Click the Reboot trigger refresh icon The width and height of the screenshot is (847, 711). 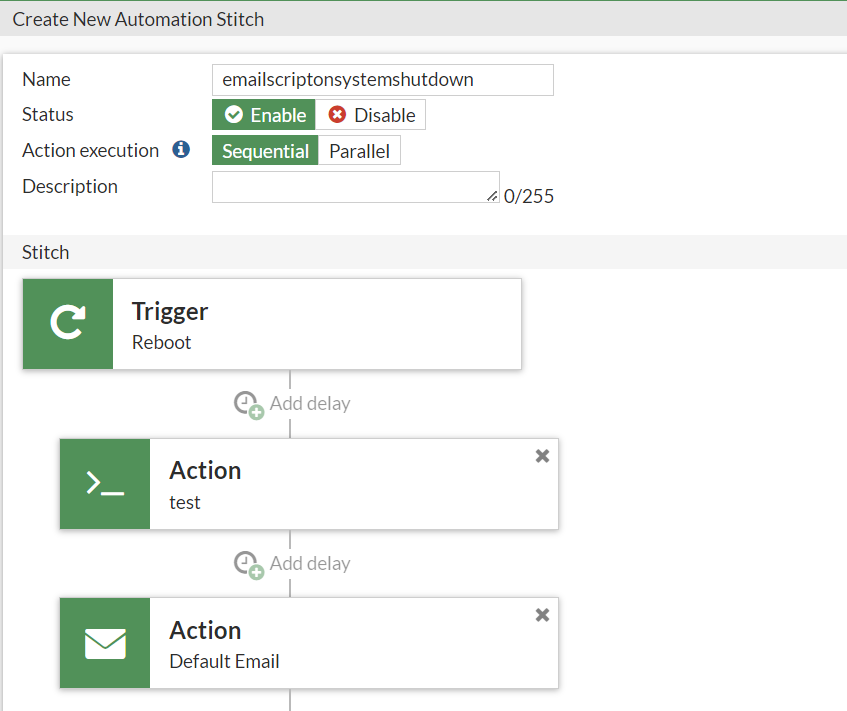click(x=67, y=324)
